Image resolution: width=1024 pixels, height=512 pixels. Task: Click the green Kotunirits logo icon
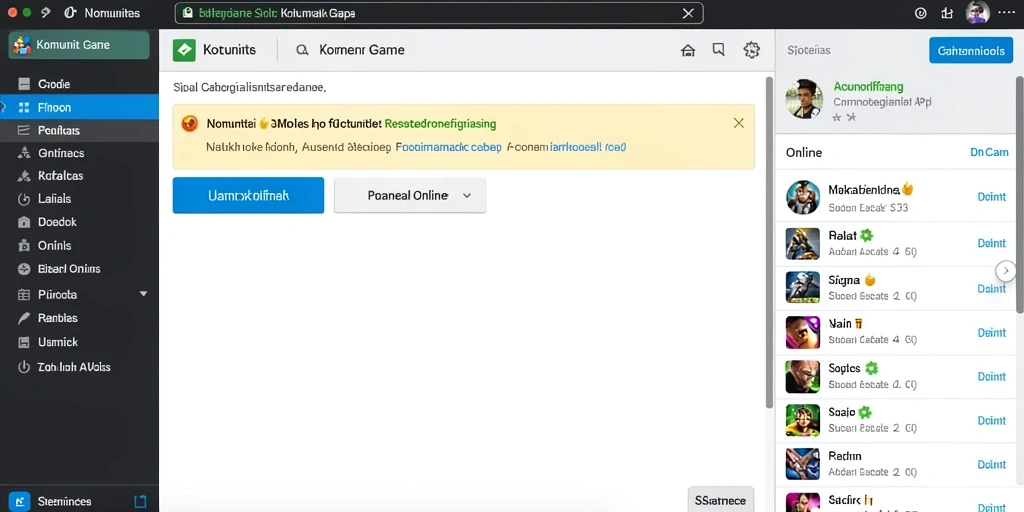click(184, 50)
